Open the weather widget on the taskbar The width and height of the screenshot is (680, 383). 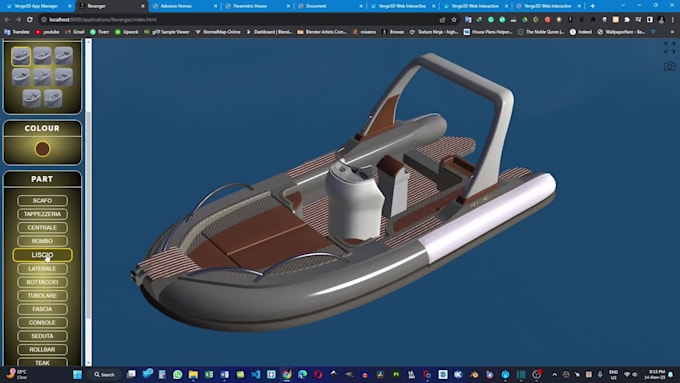click(x=16, y=374)
